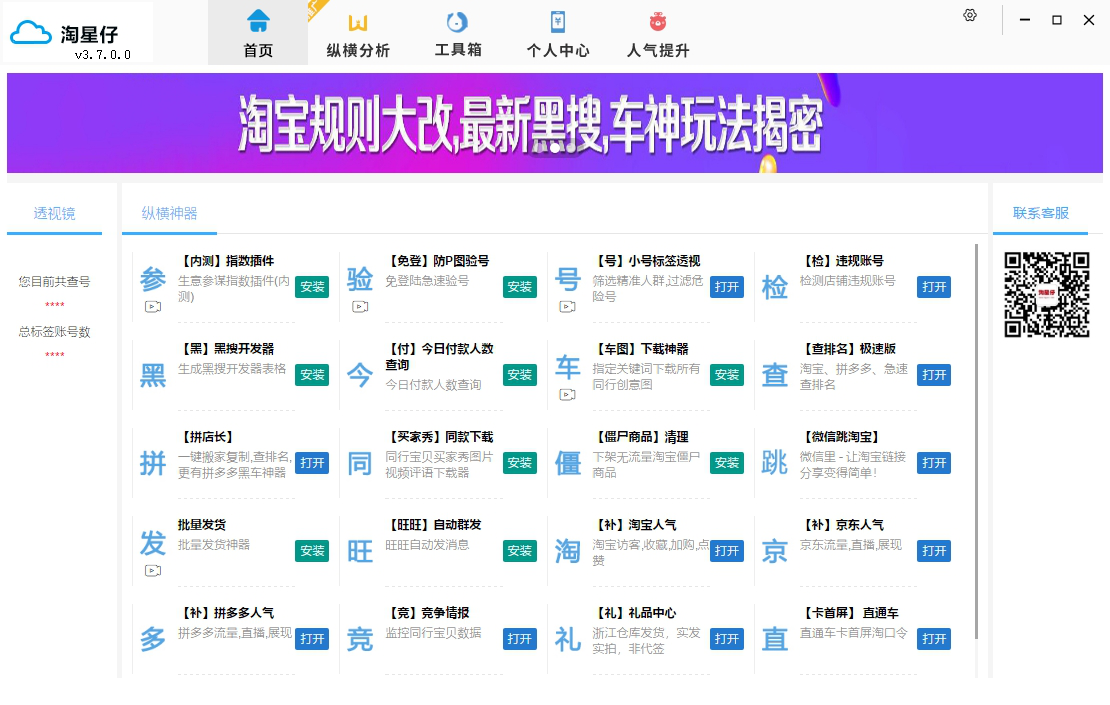This screenshot has height=705, width=1110.
Task: Click the 京 icon for 京东人气
Action: tap(775, 551)
